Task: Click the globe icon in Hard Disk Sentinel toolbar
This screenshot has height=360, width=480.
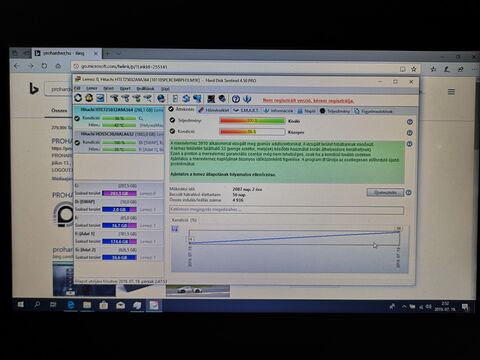Action: 161,98
